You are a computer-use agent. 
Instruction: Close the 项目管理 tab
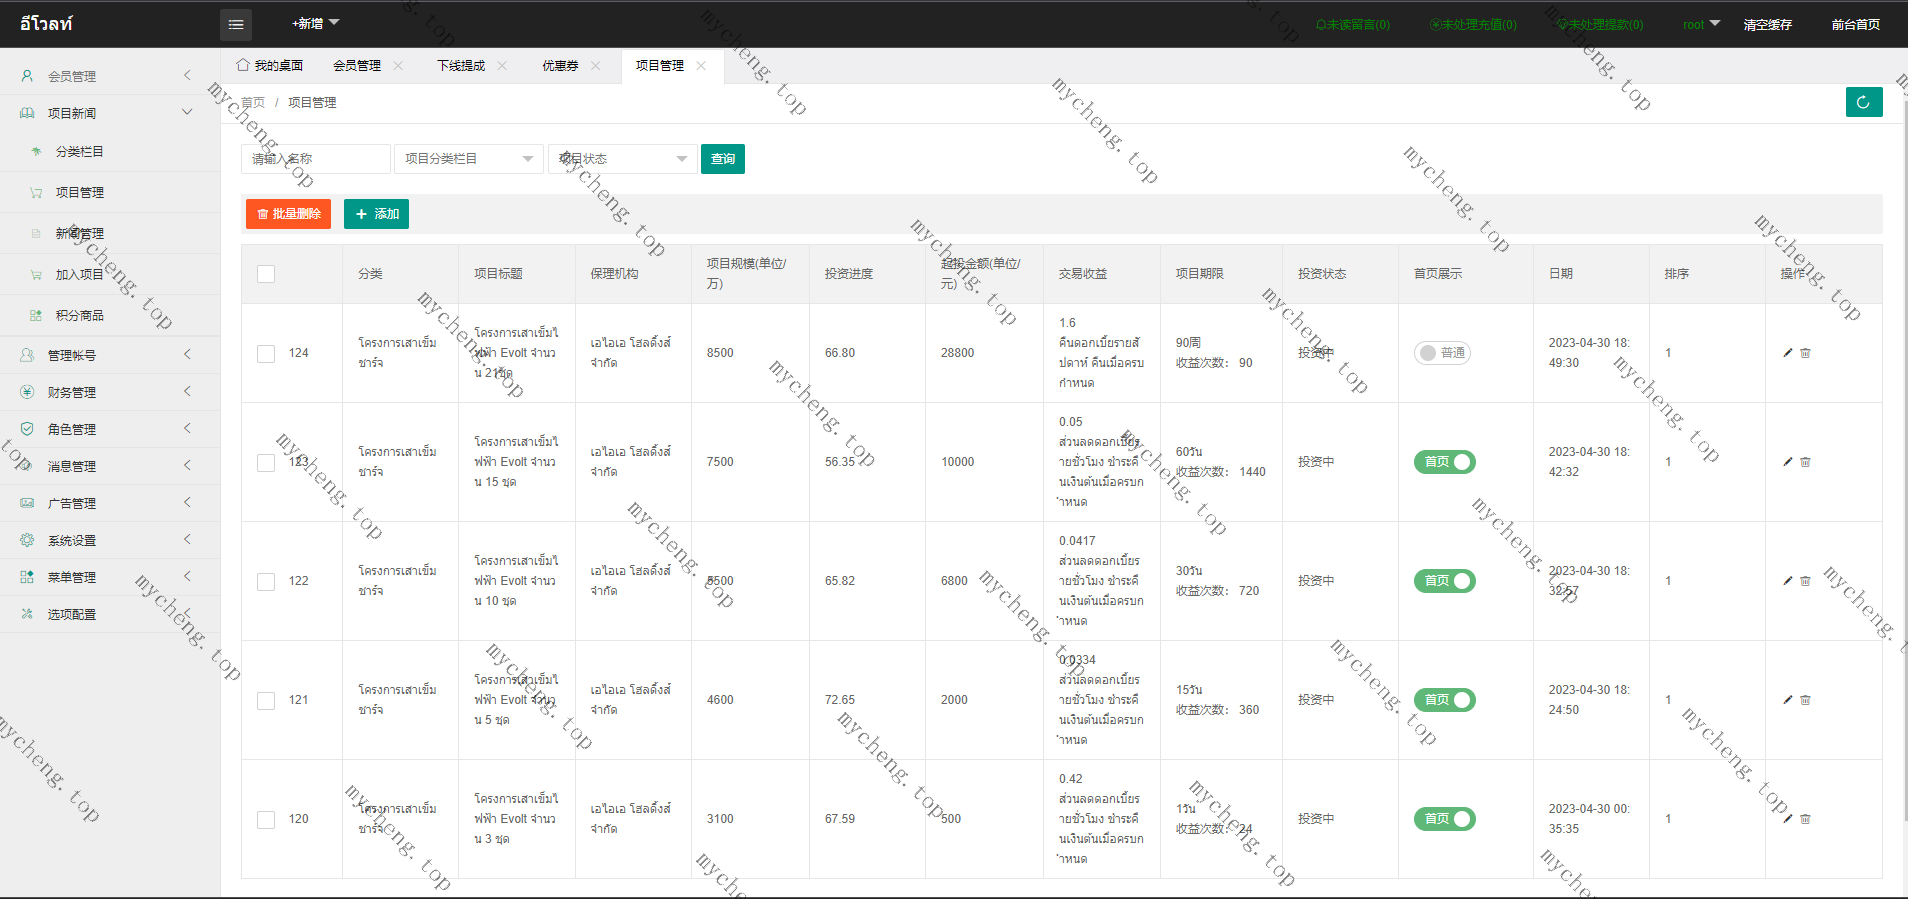[x=701, y=66]
